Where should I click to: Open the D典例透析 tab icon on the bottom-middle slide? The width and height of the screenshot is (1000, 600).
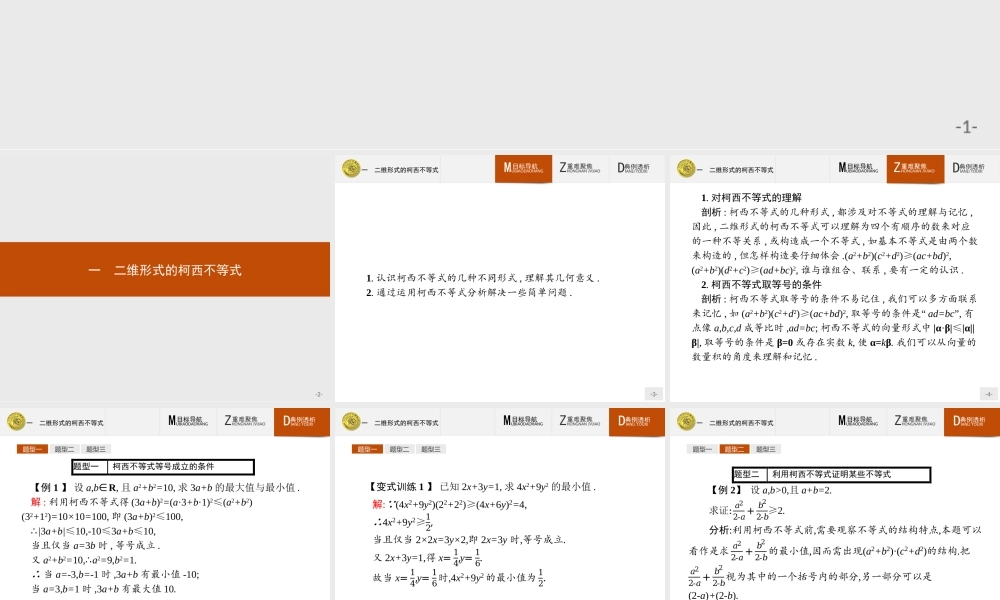pyautogui.click(x=637, y=421)
